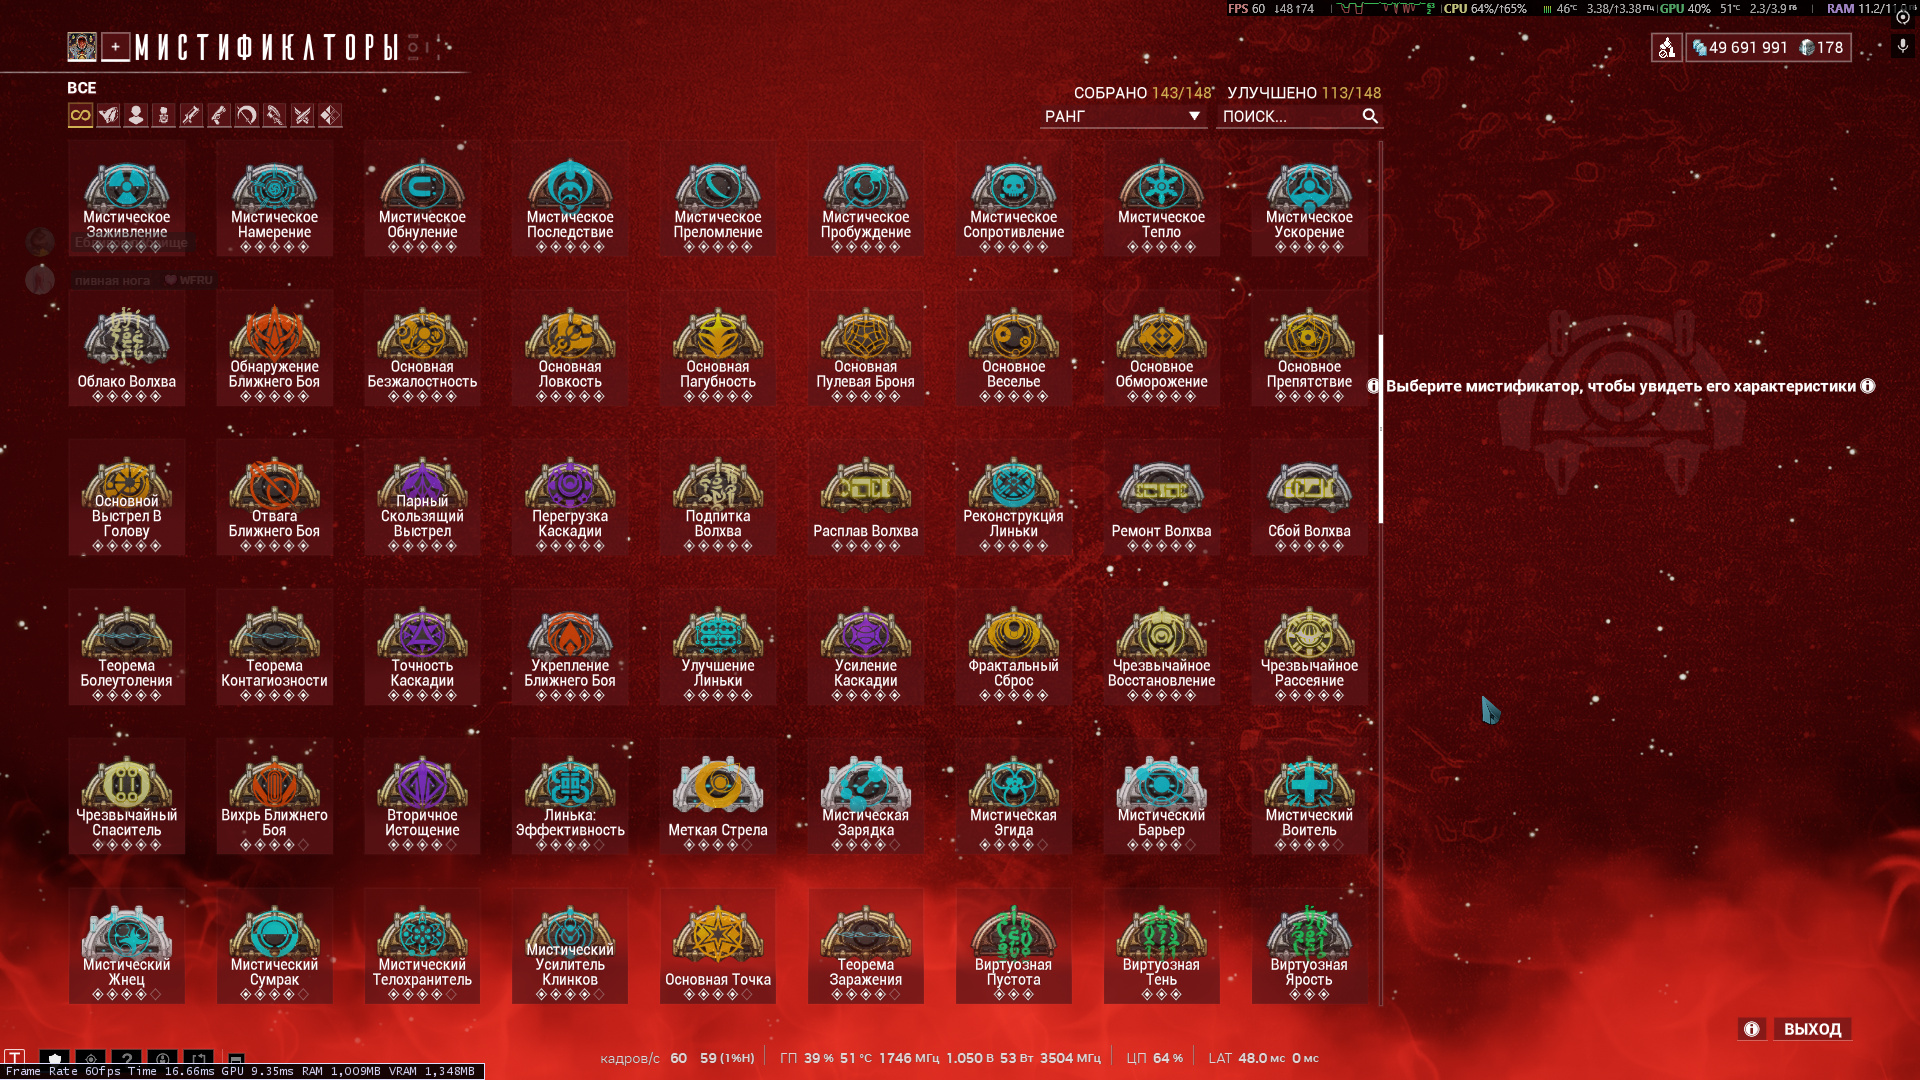Image resolution: width=1920 pixels, height=1080 pixels.
Task: Filter arcanes by the operator silhouette category
Action: (x=136, y=116)
